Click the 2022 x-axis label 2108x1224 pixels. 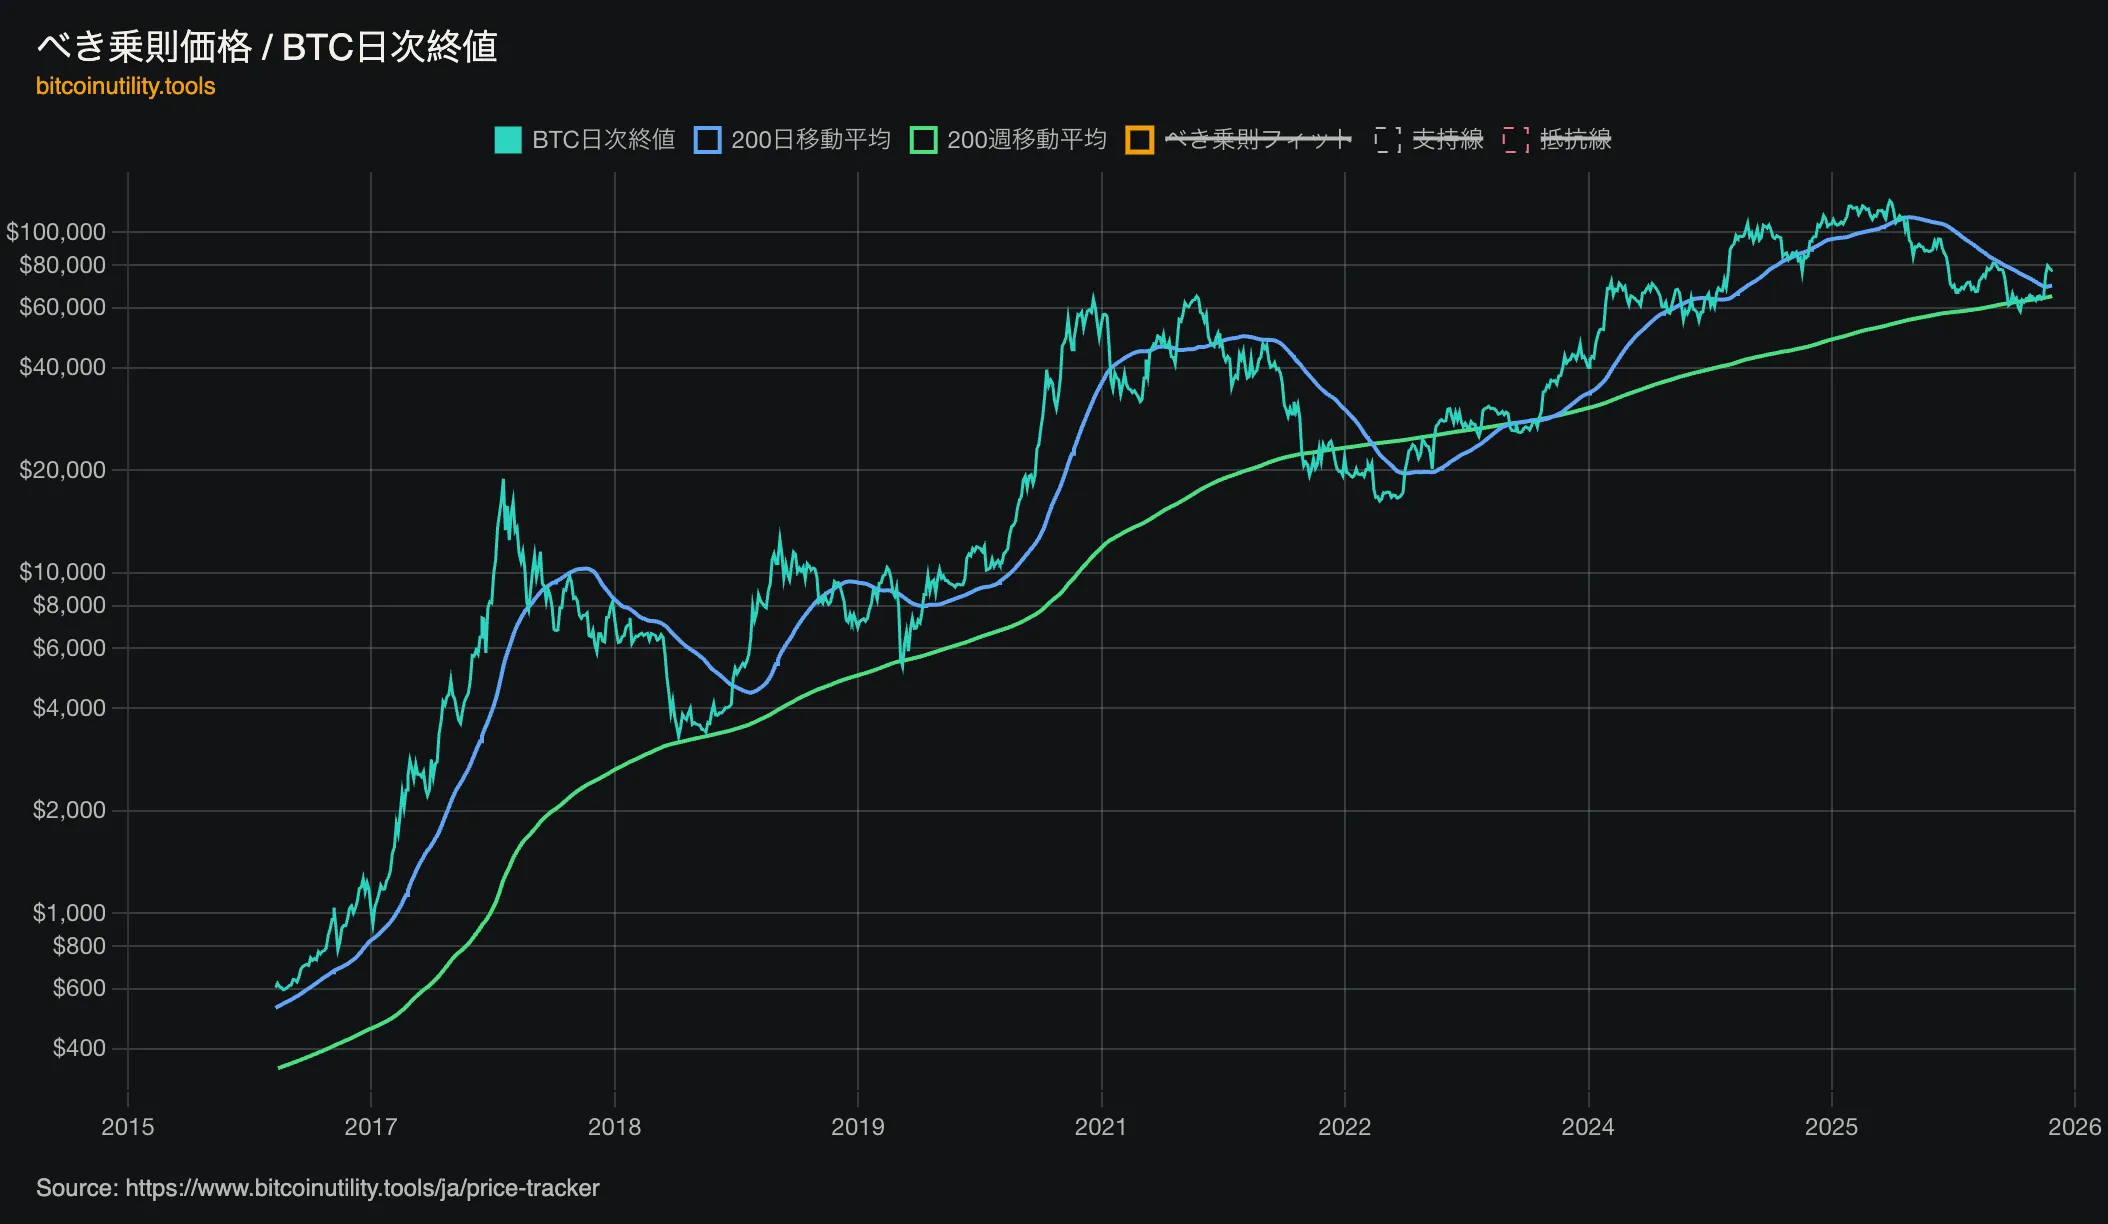pyautogui.click(x=1345, y=1127)
